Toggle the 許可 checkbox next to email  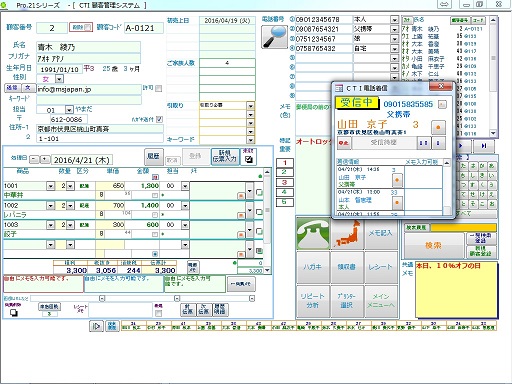[x=159, y=88]
